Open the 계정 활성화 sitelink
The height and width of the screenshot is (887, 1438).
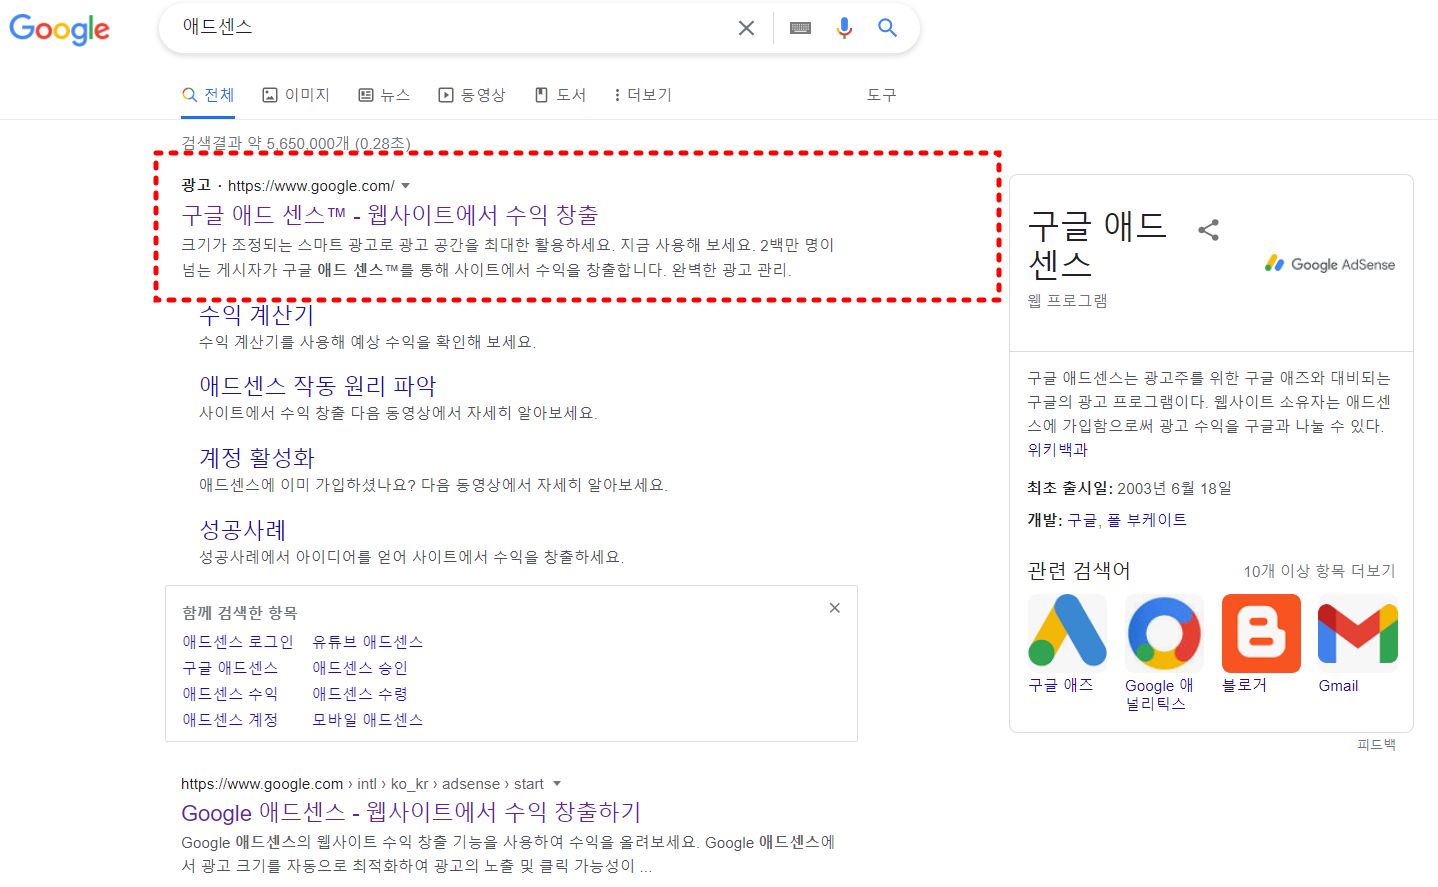pos(257,458)
